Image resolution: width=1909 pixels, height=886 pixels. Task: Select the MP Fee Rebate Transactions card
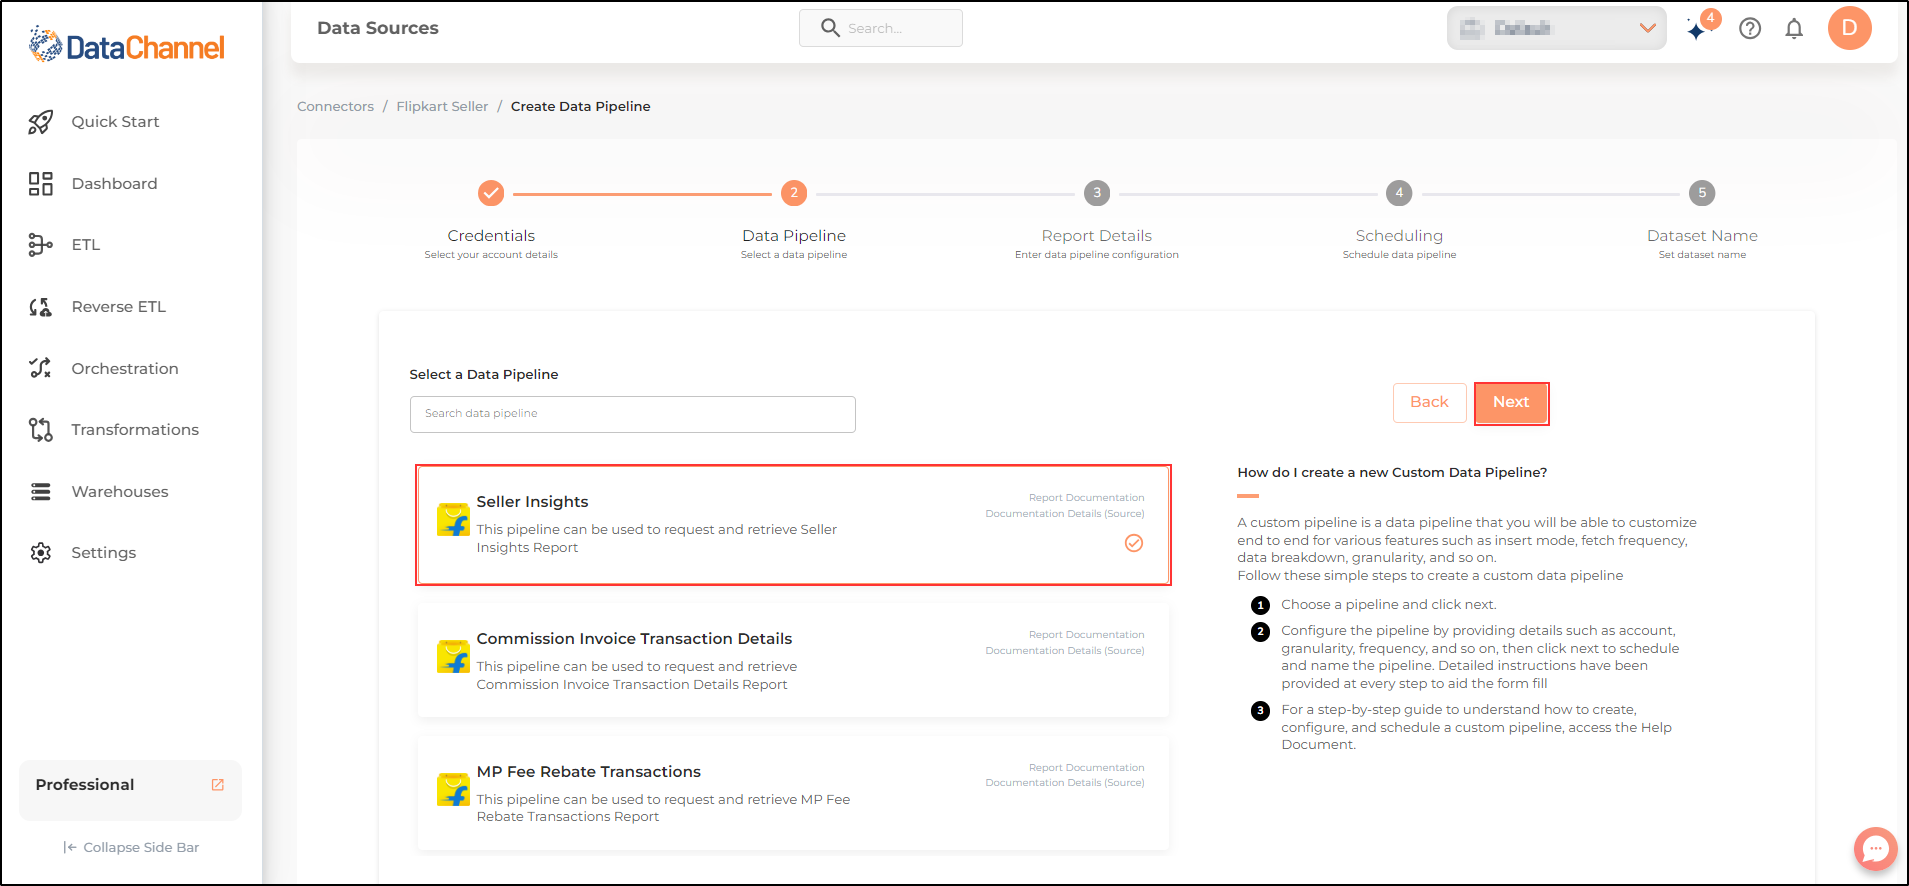pos(793,793)
